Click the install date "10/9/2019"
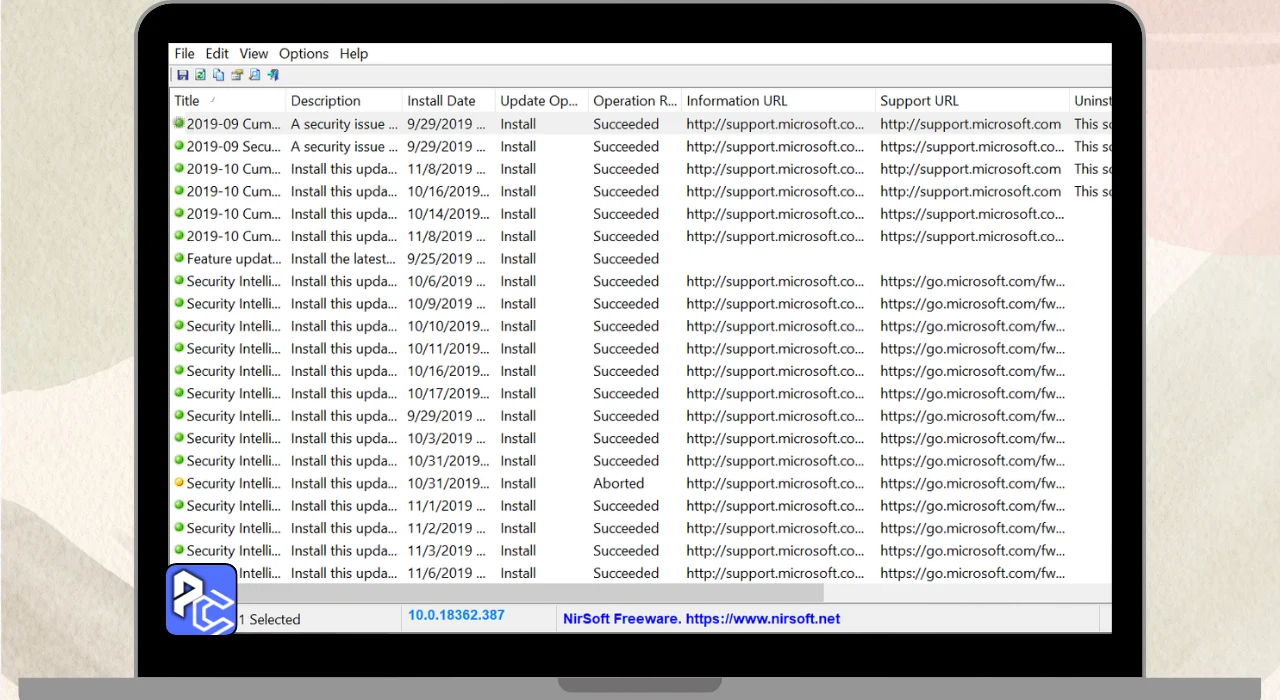 click(x=447, y=304)
